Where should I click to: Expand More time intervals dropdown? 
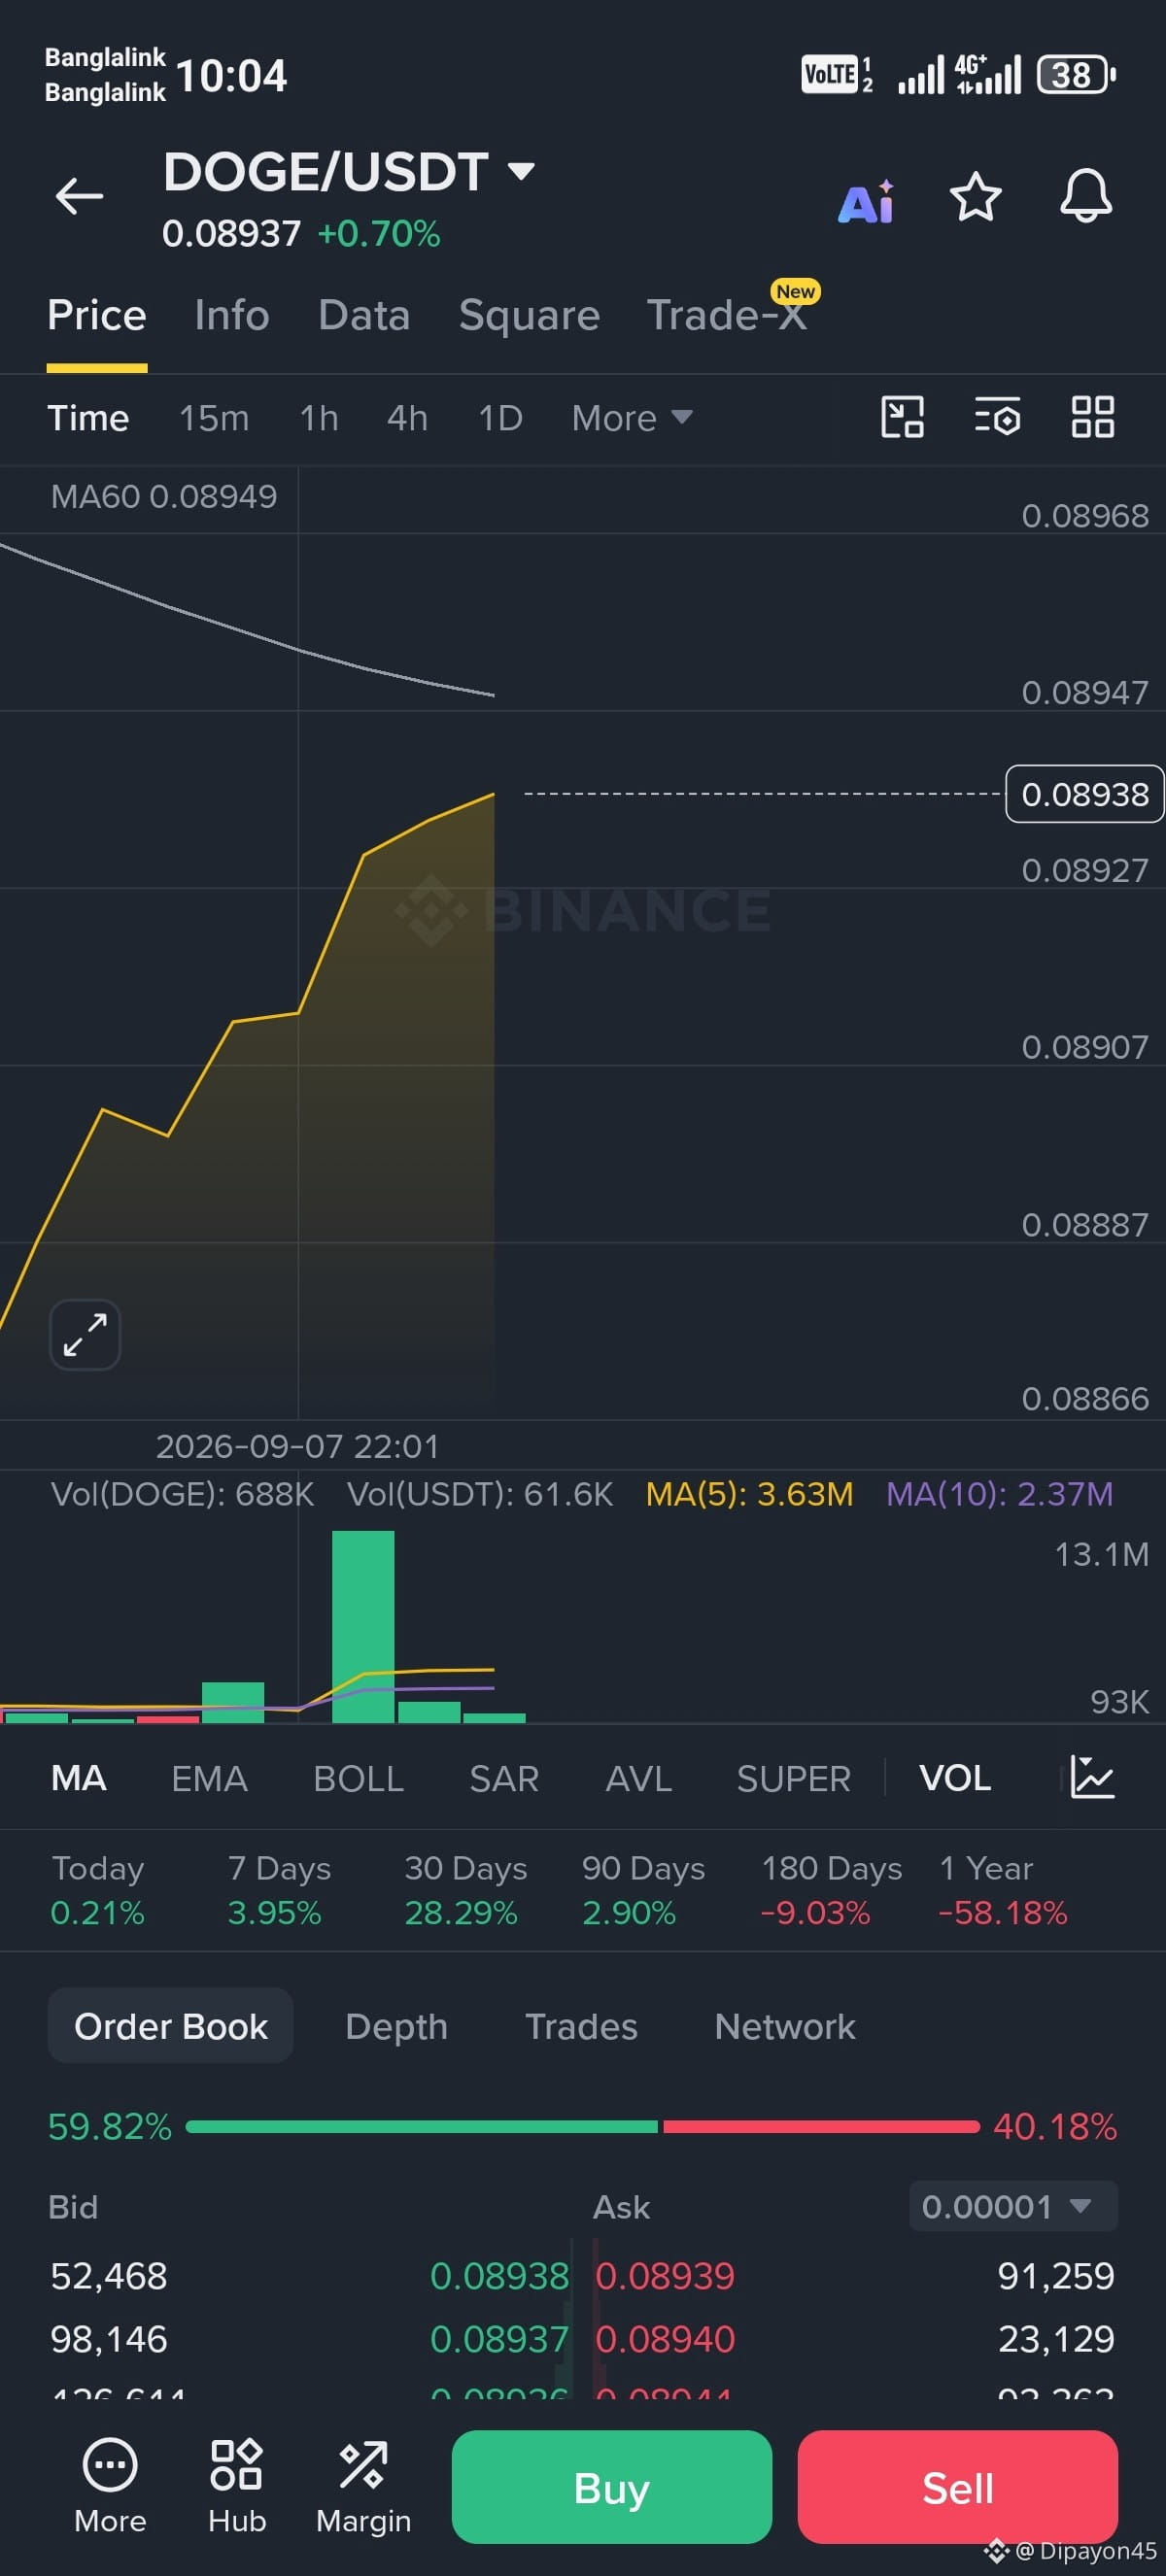632,418
